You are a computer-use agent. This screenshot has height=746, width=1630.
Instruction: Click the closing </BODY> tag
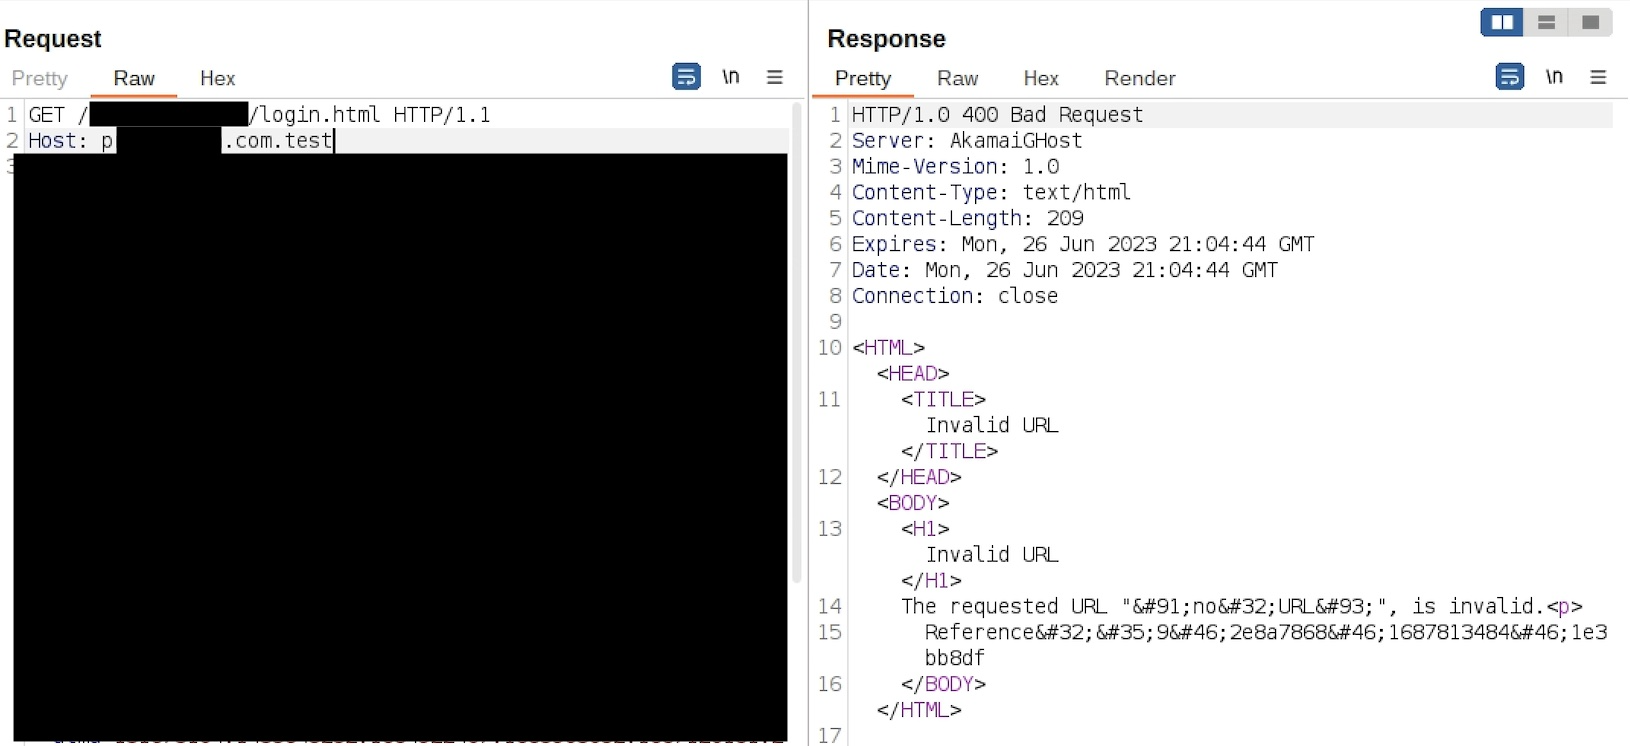pyautogui.click(x=943, y=685)
